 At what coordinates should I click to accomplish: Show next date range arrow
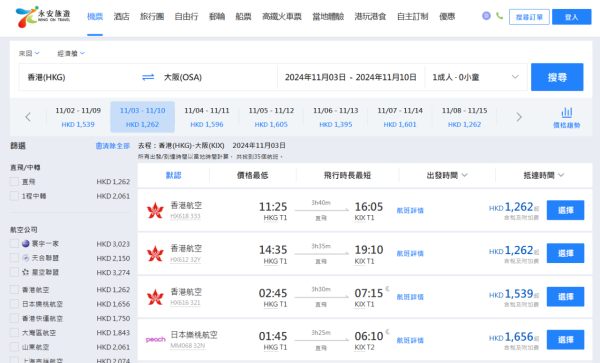[x=519, y=117]
